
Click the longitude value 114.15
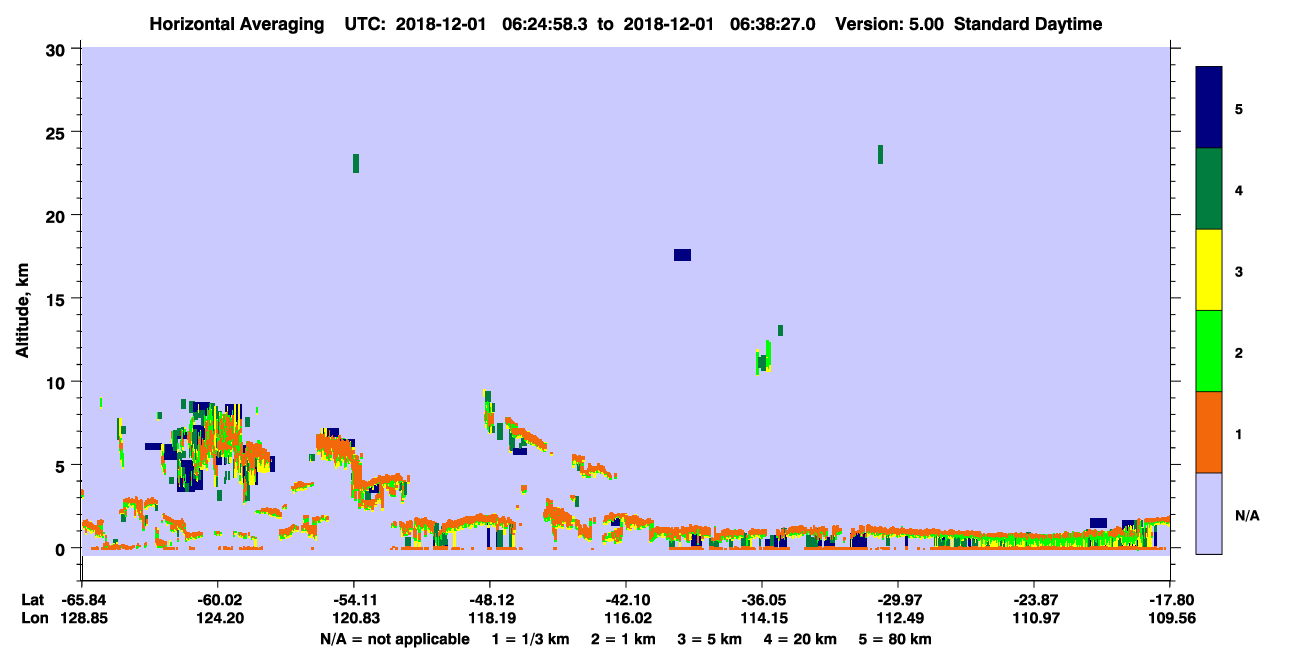click(x=762, y=618)
